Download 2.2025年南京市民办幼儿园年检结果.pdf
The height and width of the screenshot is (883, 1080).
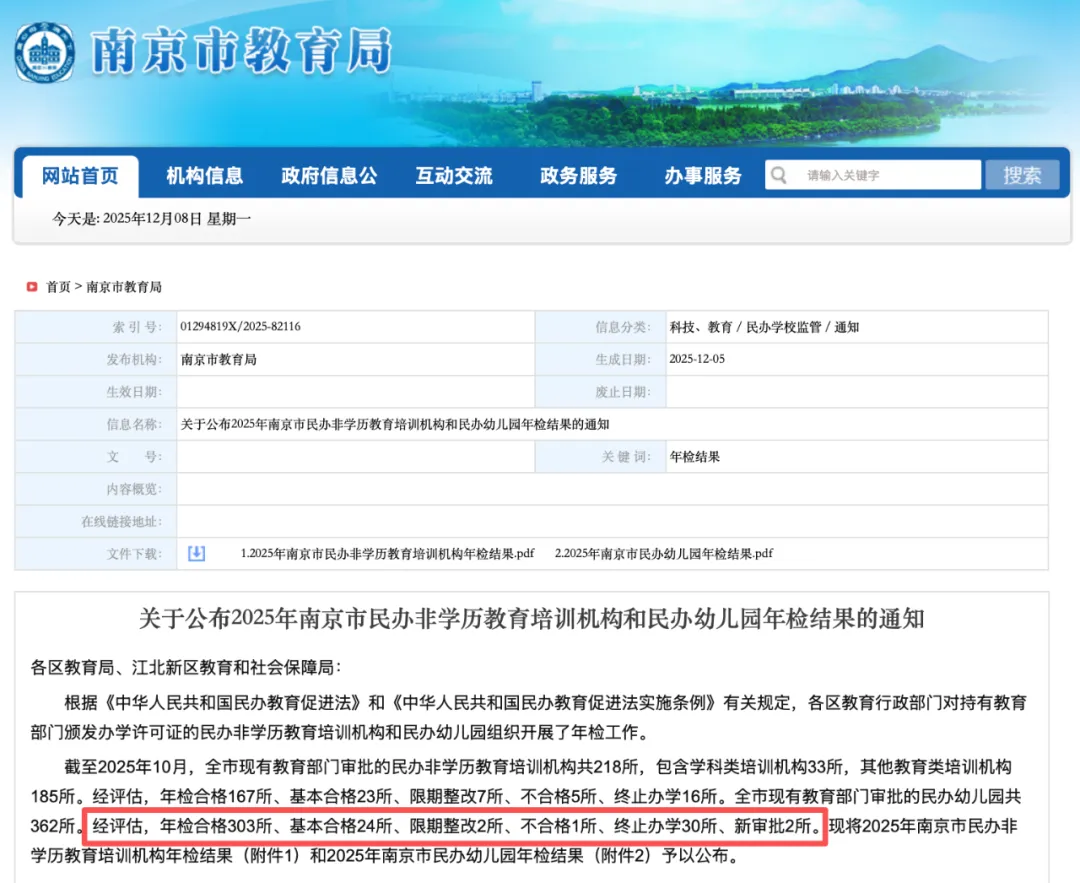664,553
